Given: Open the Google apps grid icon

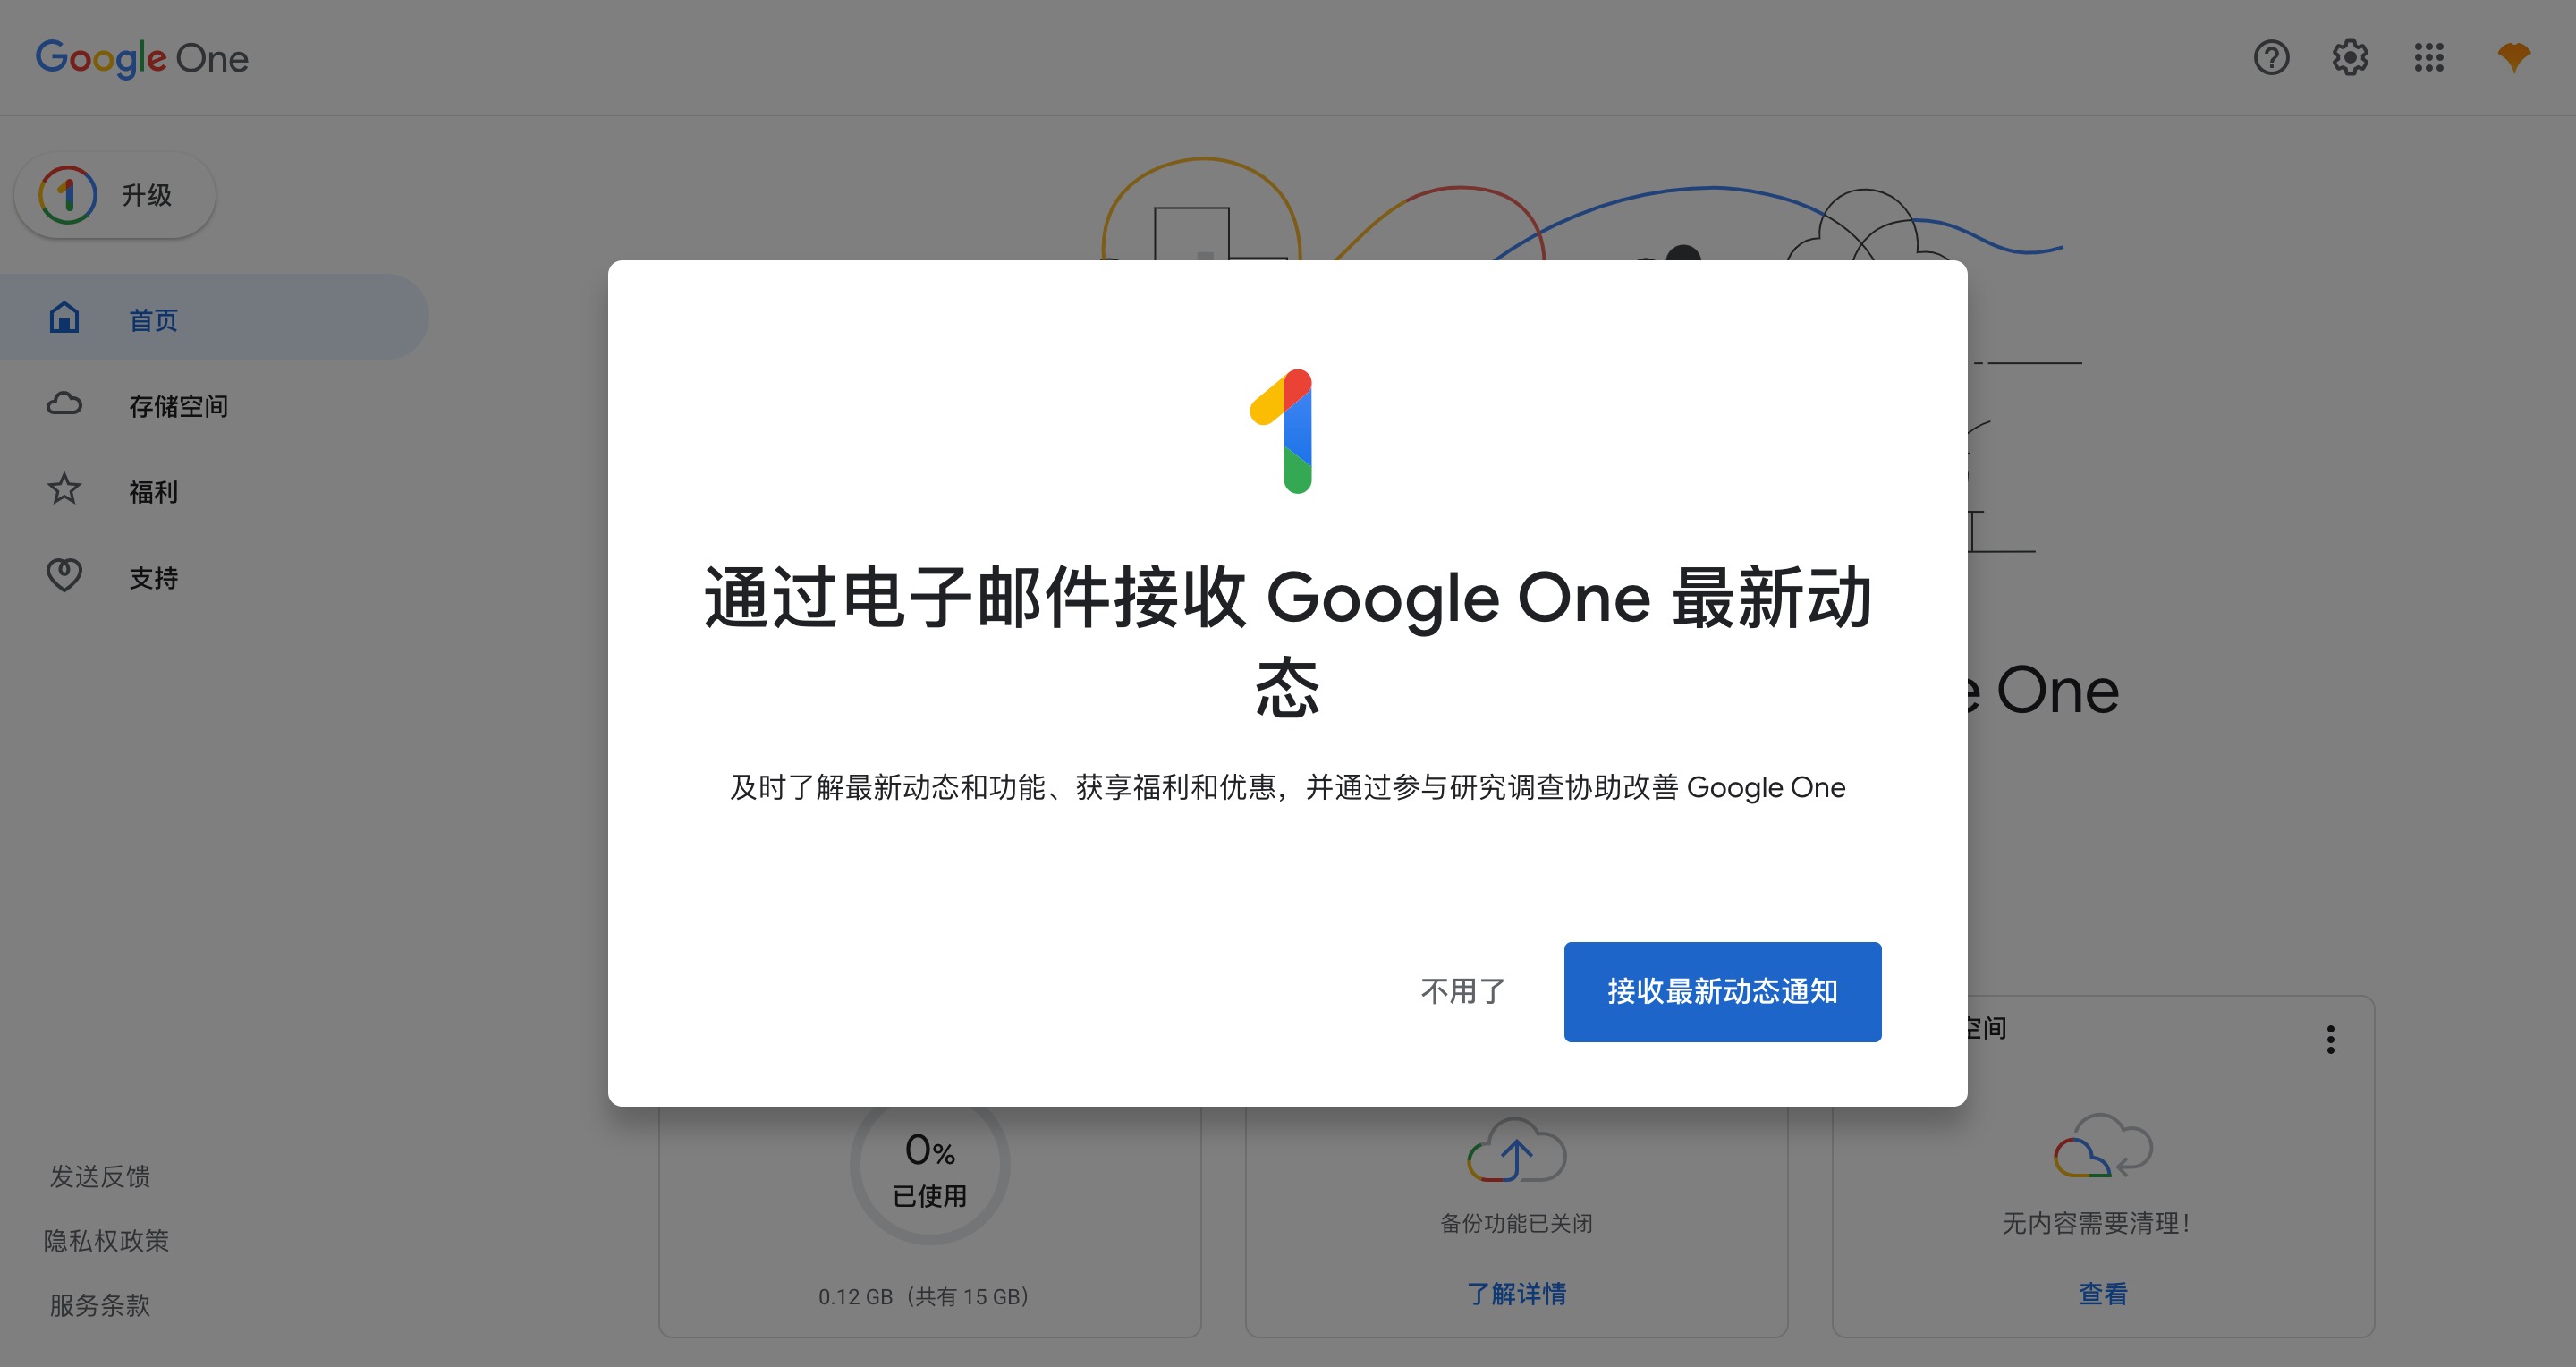Looking at the screenshot, I should [x=2429, y=57].
